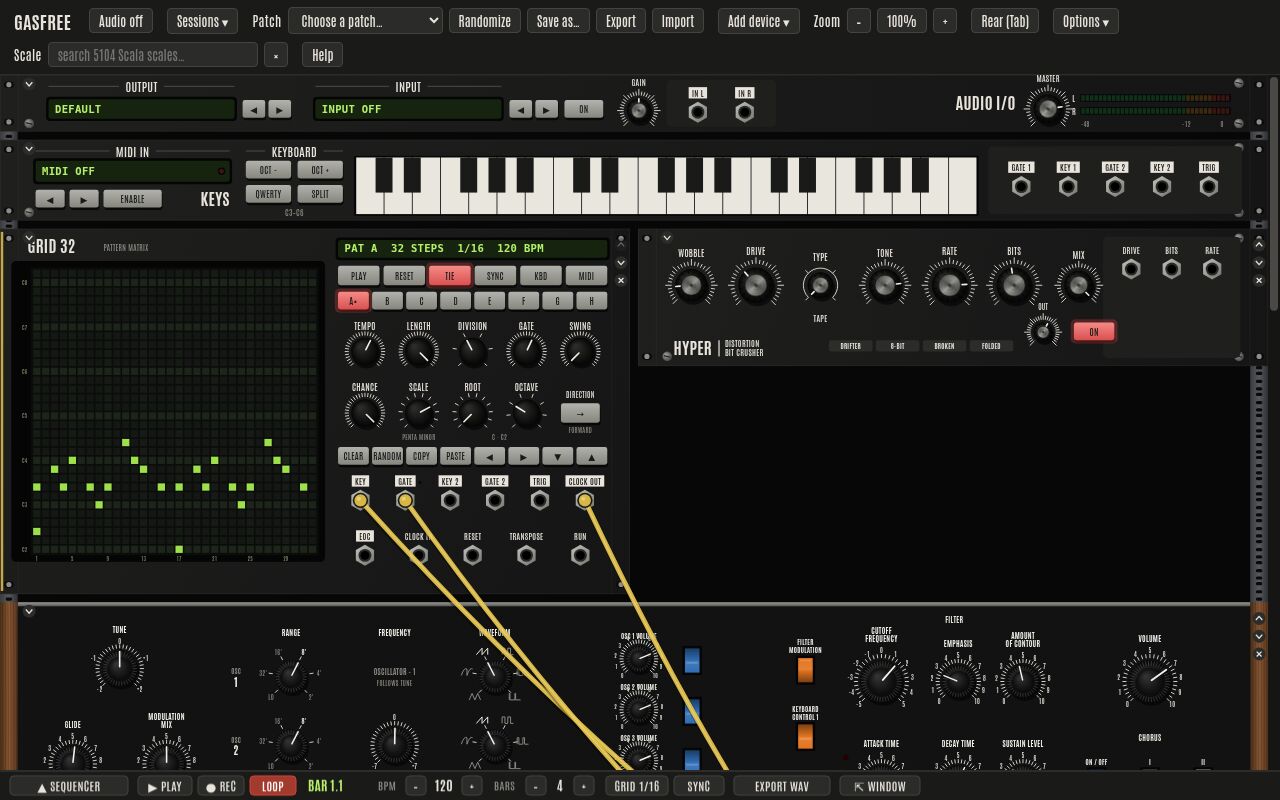The image size is (1280, 800).
Task: Select pattern B tab
Action: point(387,301)
